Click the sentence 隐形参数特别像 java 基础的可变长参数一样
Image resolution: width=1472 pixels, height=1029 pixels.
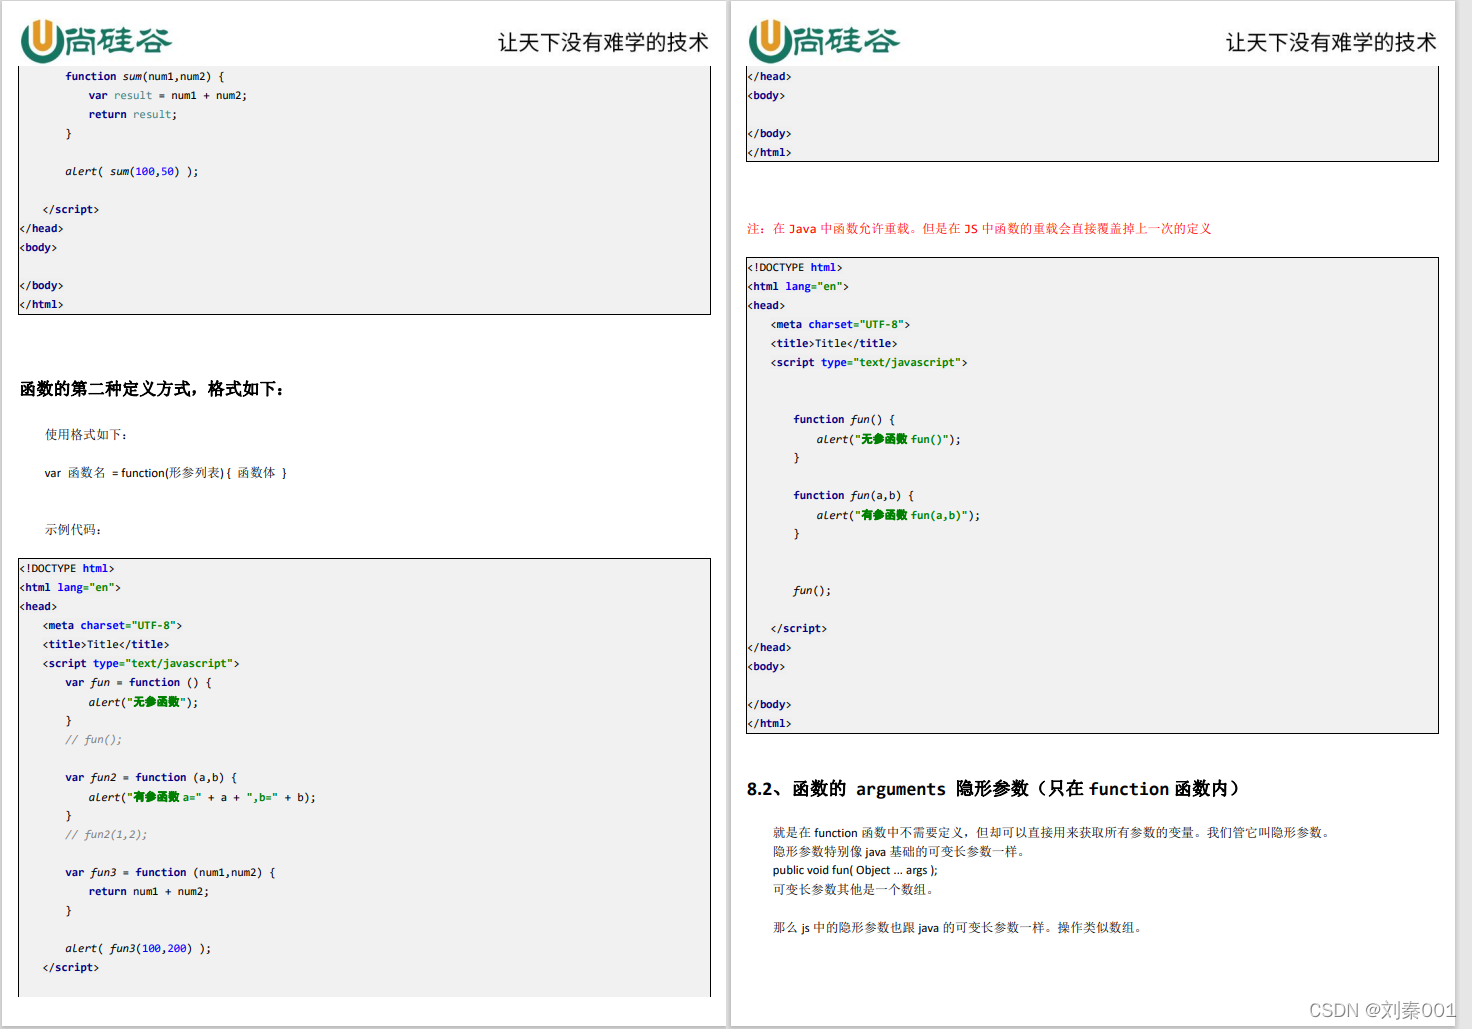(901, 852)
